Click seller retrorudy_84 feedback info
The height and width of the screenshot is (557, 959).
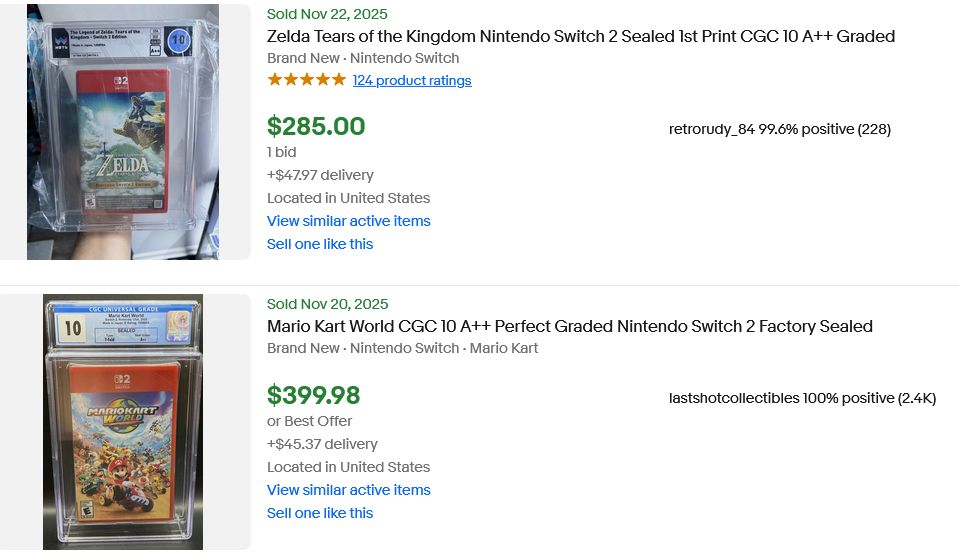pos(779,129)
